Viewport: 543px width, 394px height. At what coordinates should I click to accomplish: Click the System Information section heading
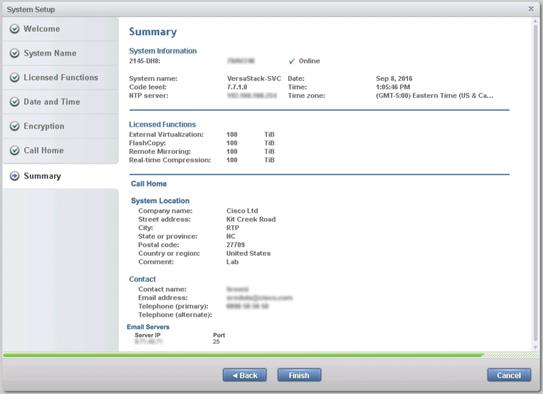pos(163,51)
